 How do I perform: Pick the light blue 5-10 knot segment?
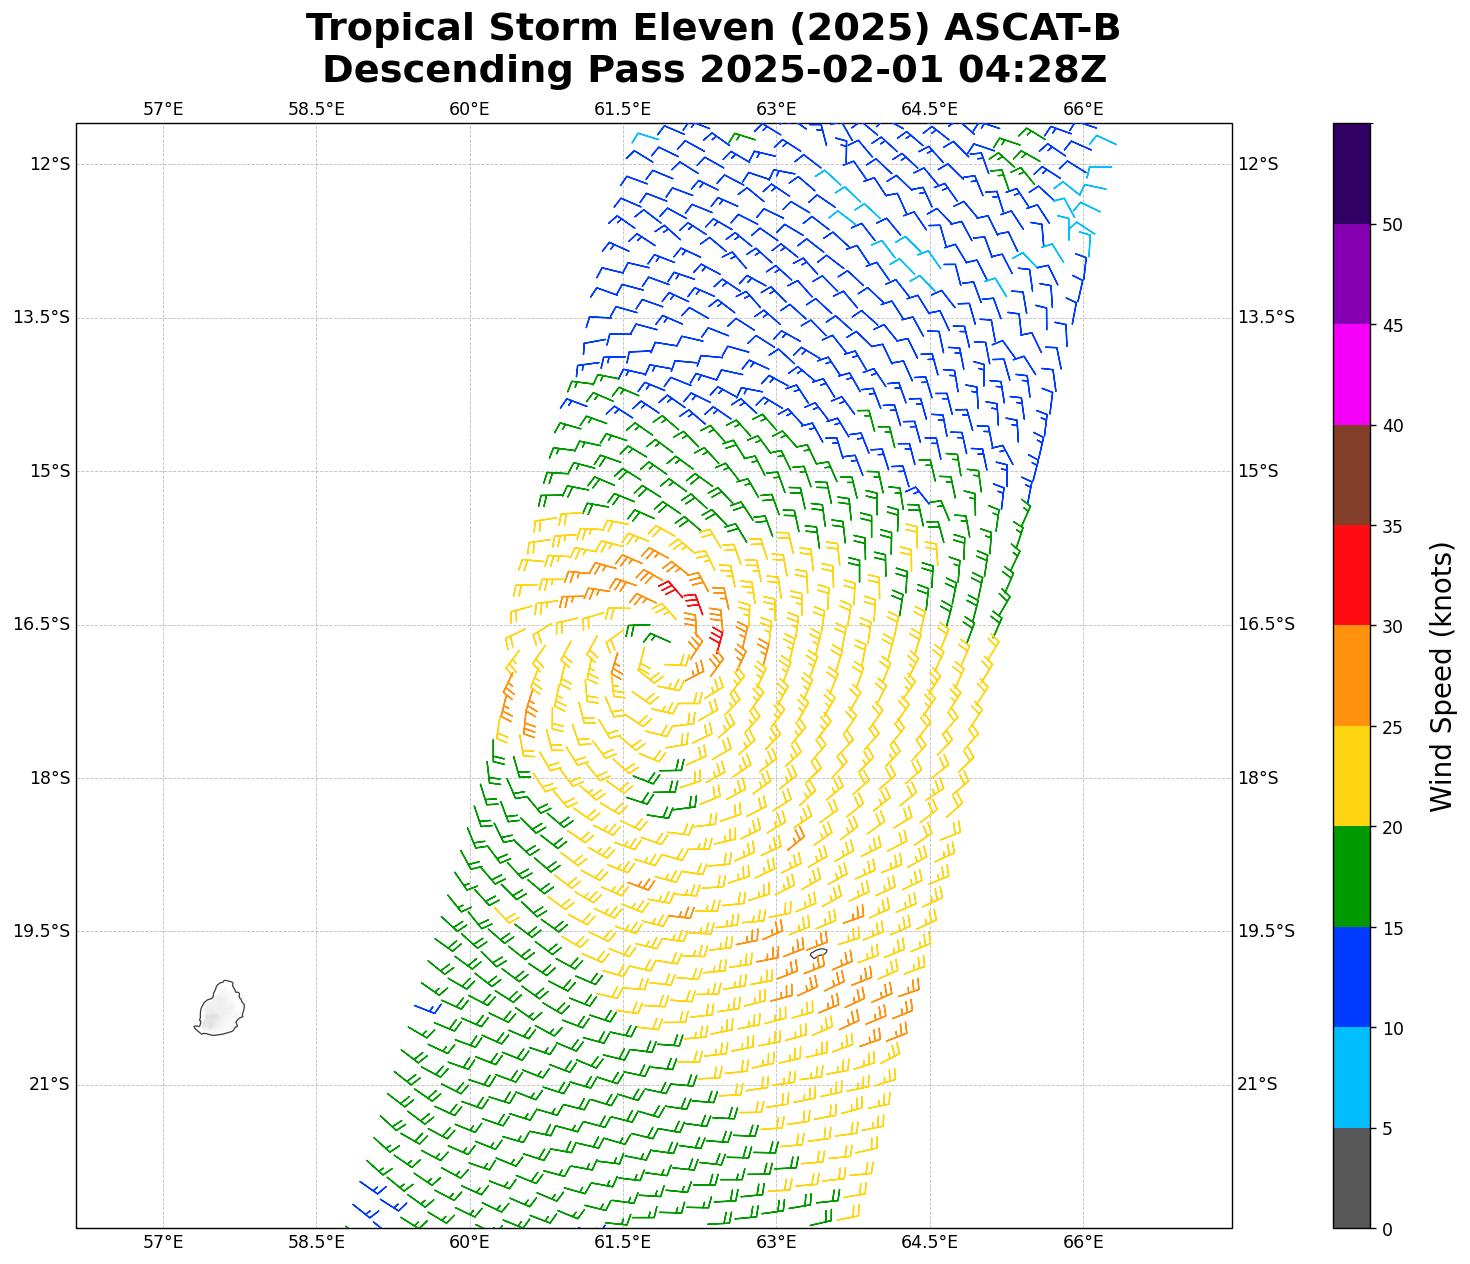coord(1351,1078)
